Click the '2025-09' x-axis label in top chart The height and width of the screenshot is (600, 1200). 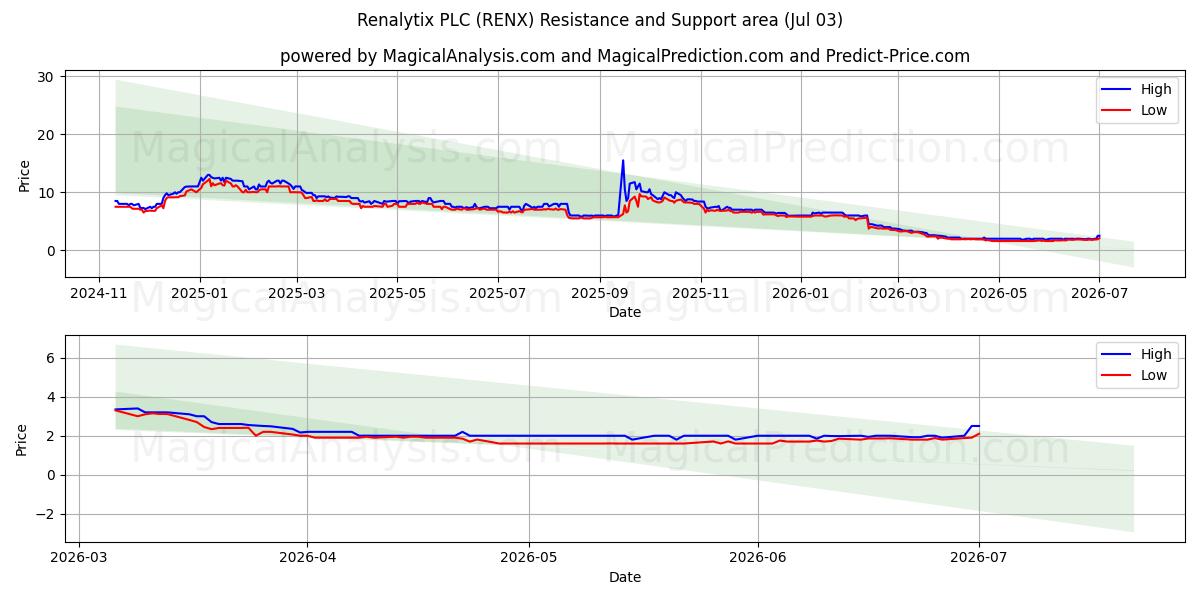[600, 294]
